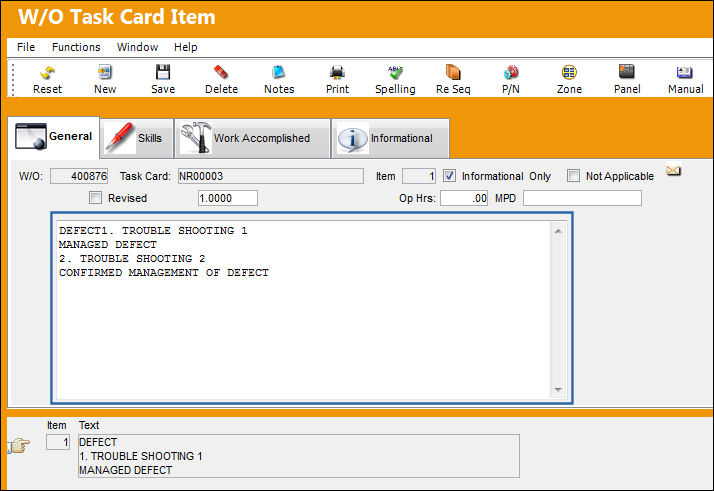The image size is (714, 491).
Task: Open the Functions menu
Action: tap(76, 47)
